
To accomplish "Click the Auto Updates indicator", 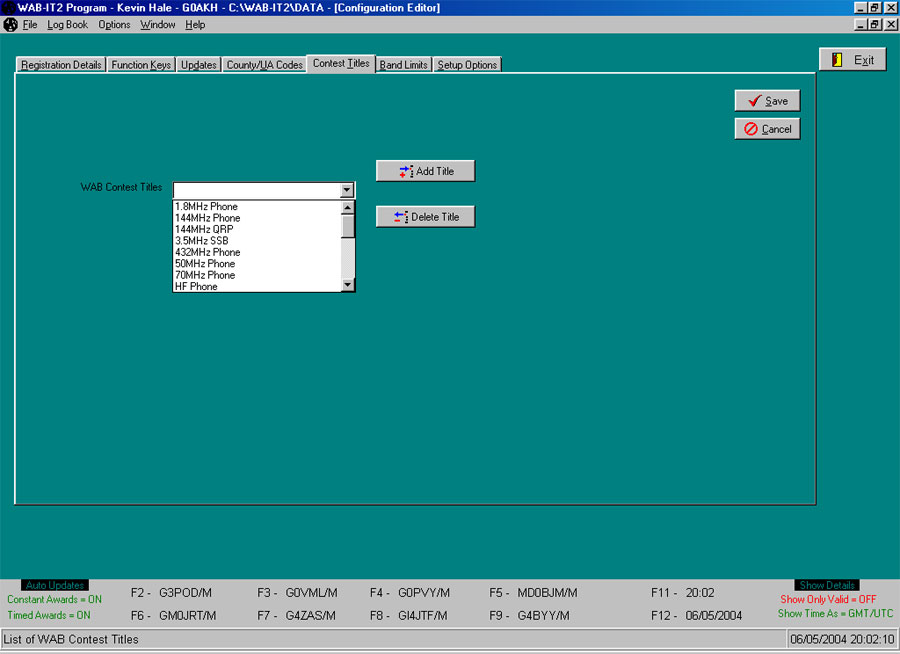I will pos(57,584).
